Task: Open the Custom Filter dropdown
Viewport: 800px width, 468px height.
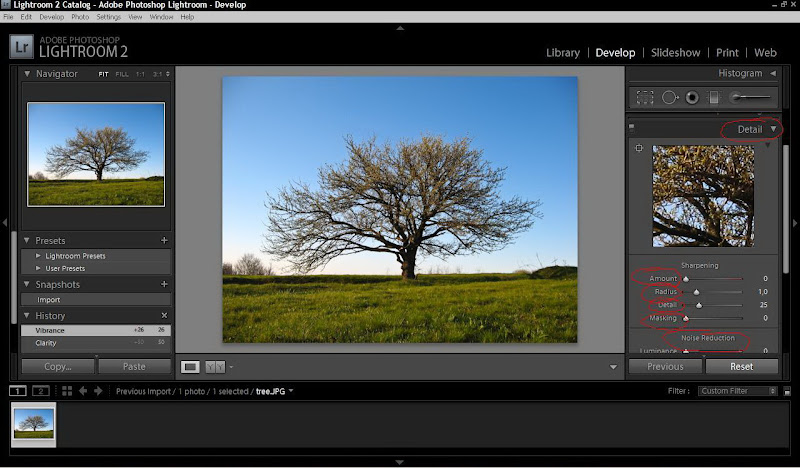Action: (738, 391)
